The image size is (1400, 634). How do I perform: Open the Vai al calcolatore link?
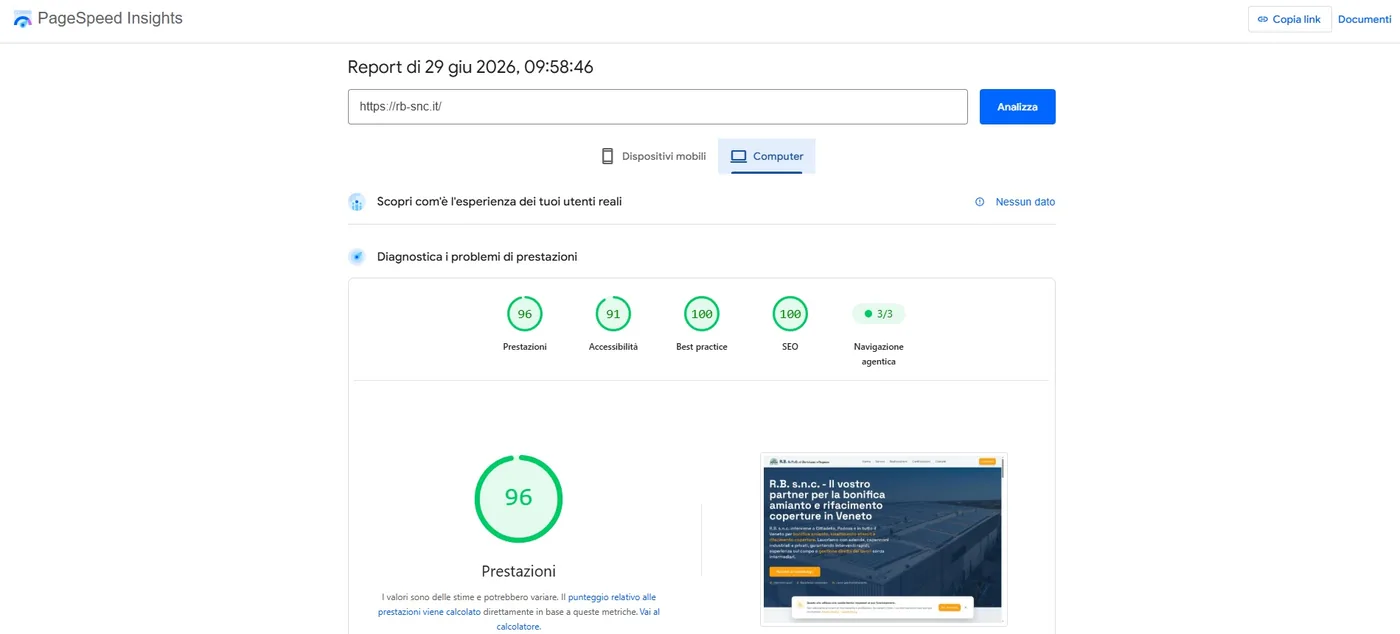tap(578, 619)
